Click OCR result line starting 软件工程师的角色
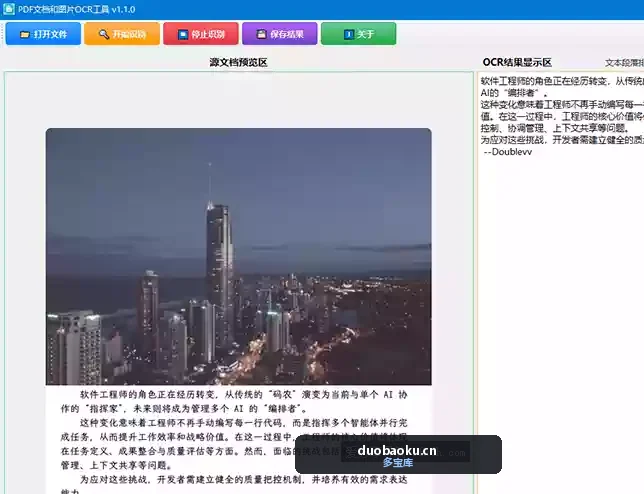 [x=562, y=81]
